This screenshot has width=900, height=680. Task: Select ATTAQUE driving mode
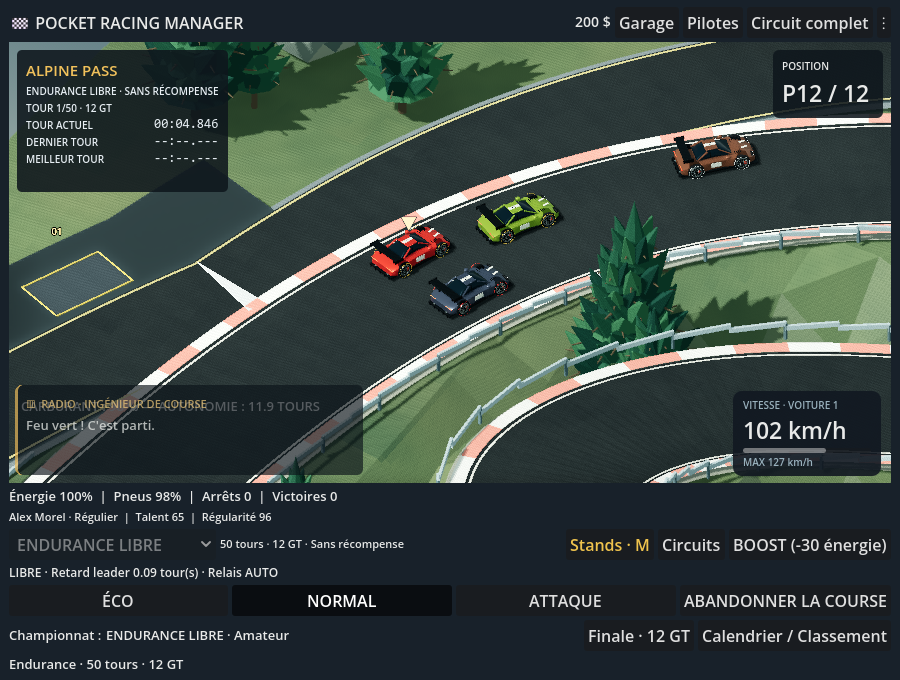tap(565, 601)
